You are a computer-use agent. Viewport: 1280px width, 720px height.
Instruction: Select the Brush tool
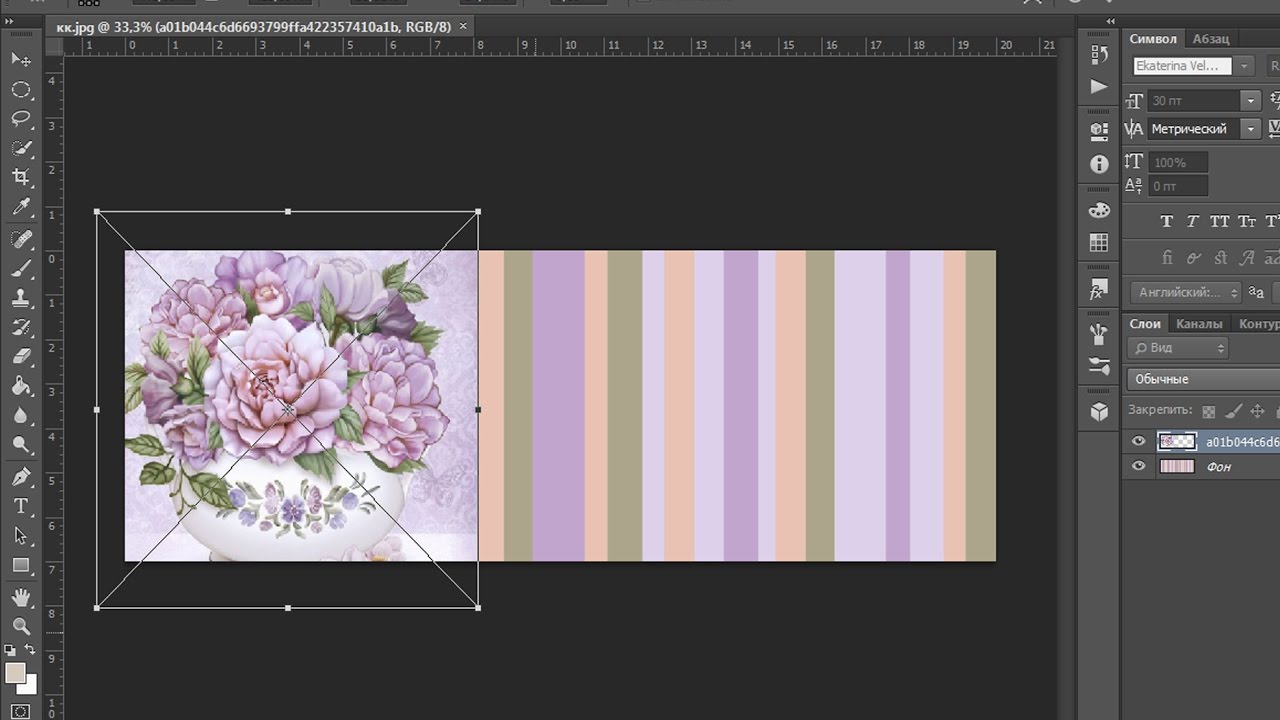point(20,268)
